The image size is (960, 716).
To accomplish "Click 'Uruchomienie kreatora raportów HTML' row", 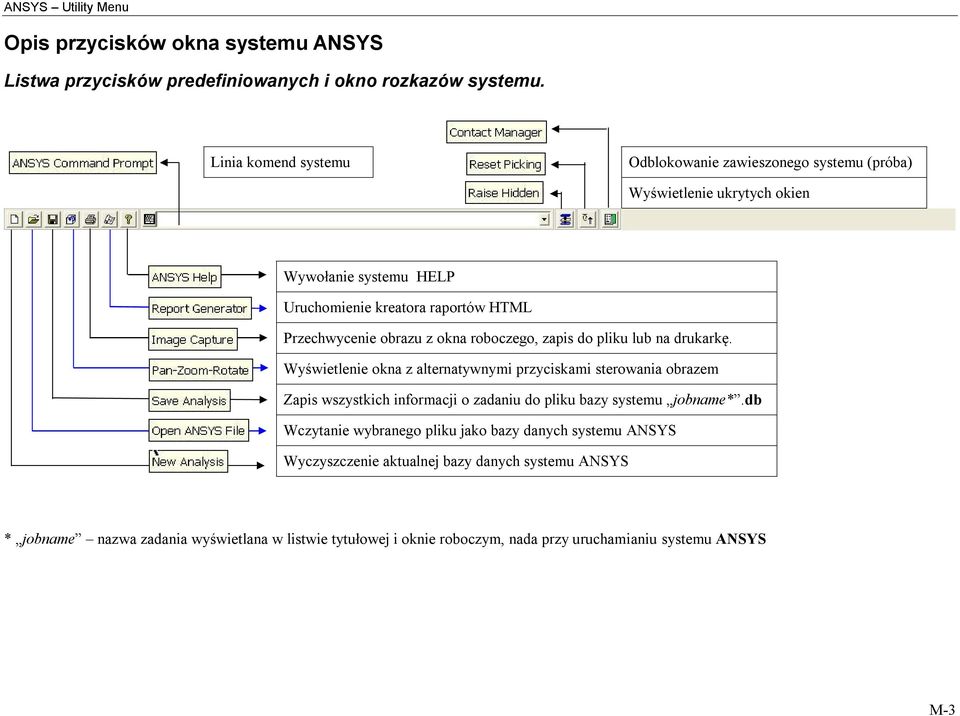I will [x=527, y=307].
